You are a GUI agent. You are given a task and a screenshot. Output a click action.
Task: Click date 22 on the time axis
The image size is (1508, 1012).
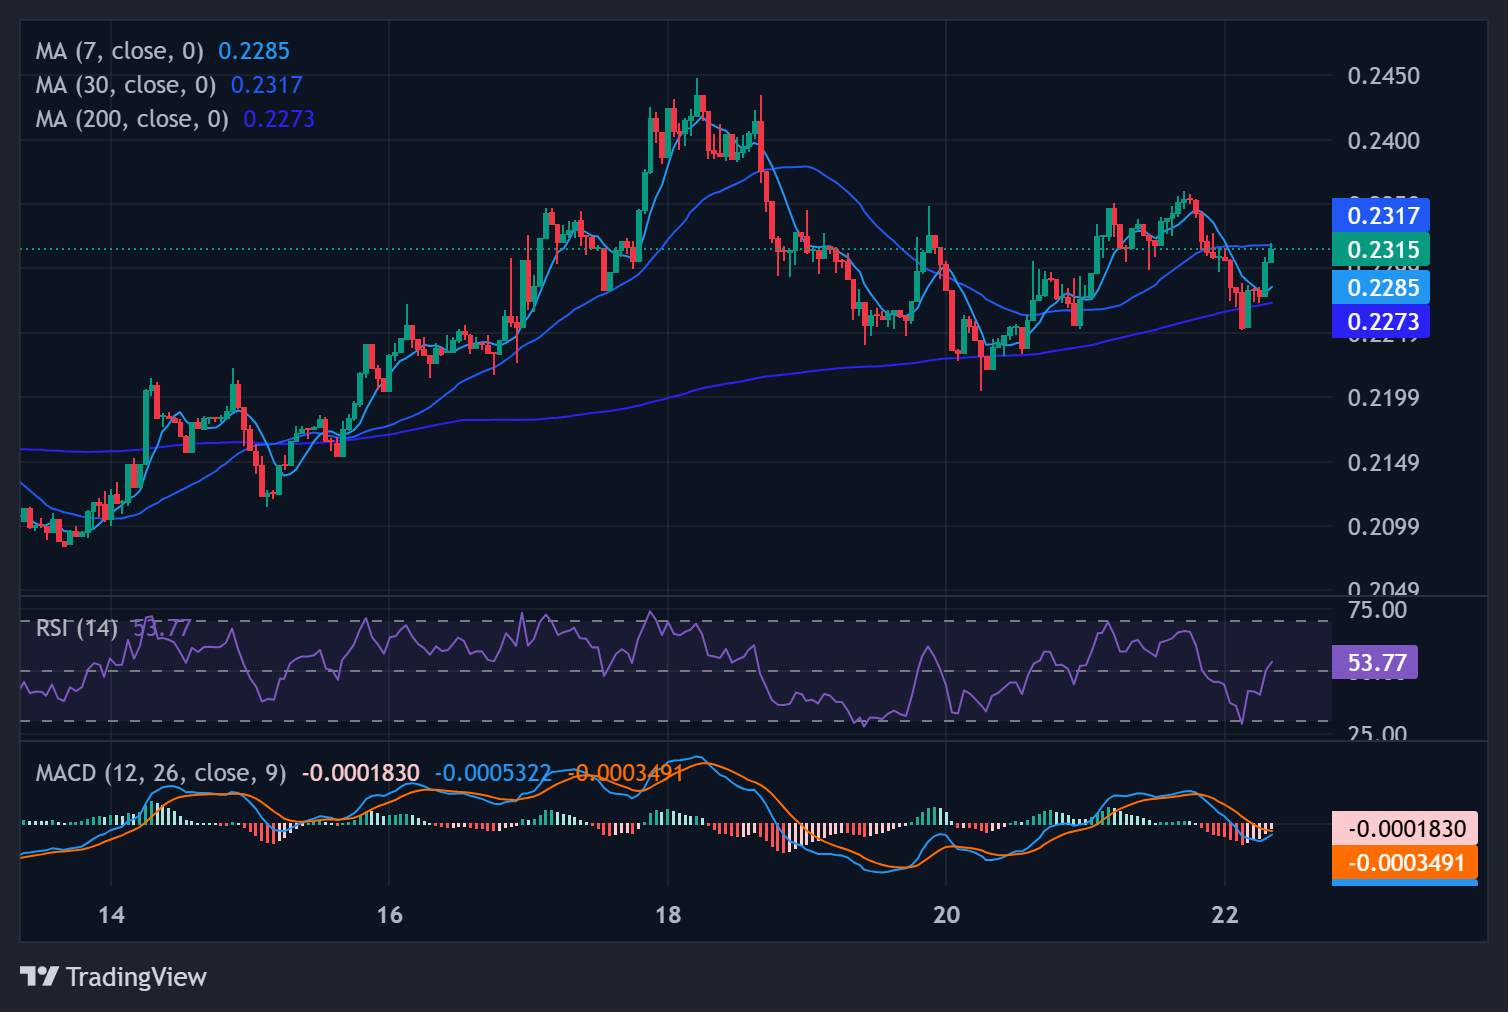pos(1224,914)
